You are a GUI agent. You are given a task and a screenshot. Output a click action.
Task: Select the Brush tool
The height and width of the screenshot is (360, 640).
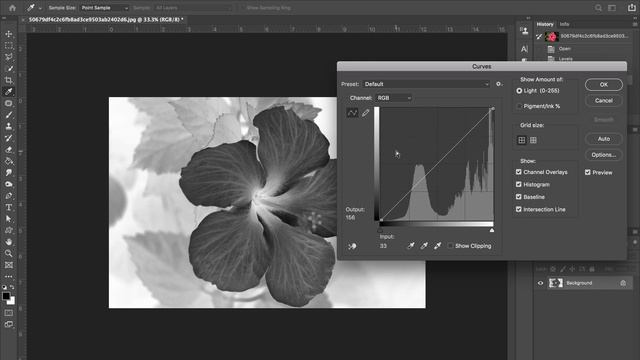(x=9, y=115)
